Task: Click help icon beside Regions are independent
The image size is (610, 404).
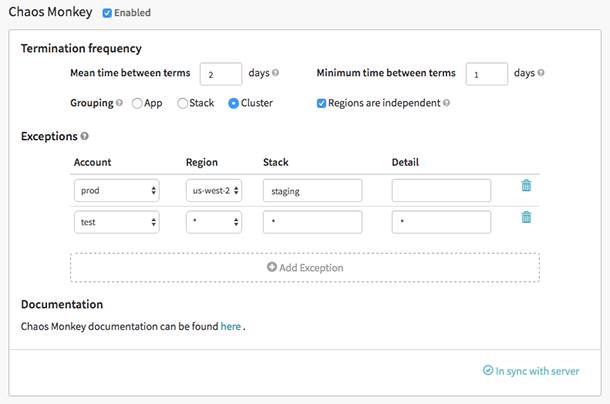Action: (446, 102)
